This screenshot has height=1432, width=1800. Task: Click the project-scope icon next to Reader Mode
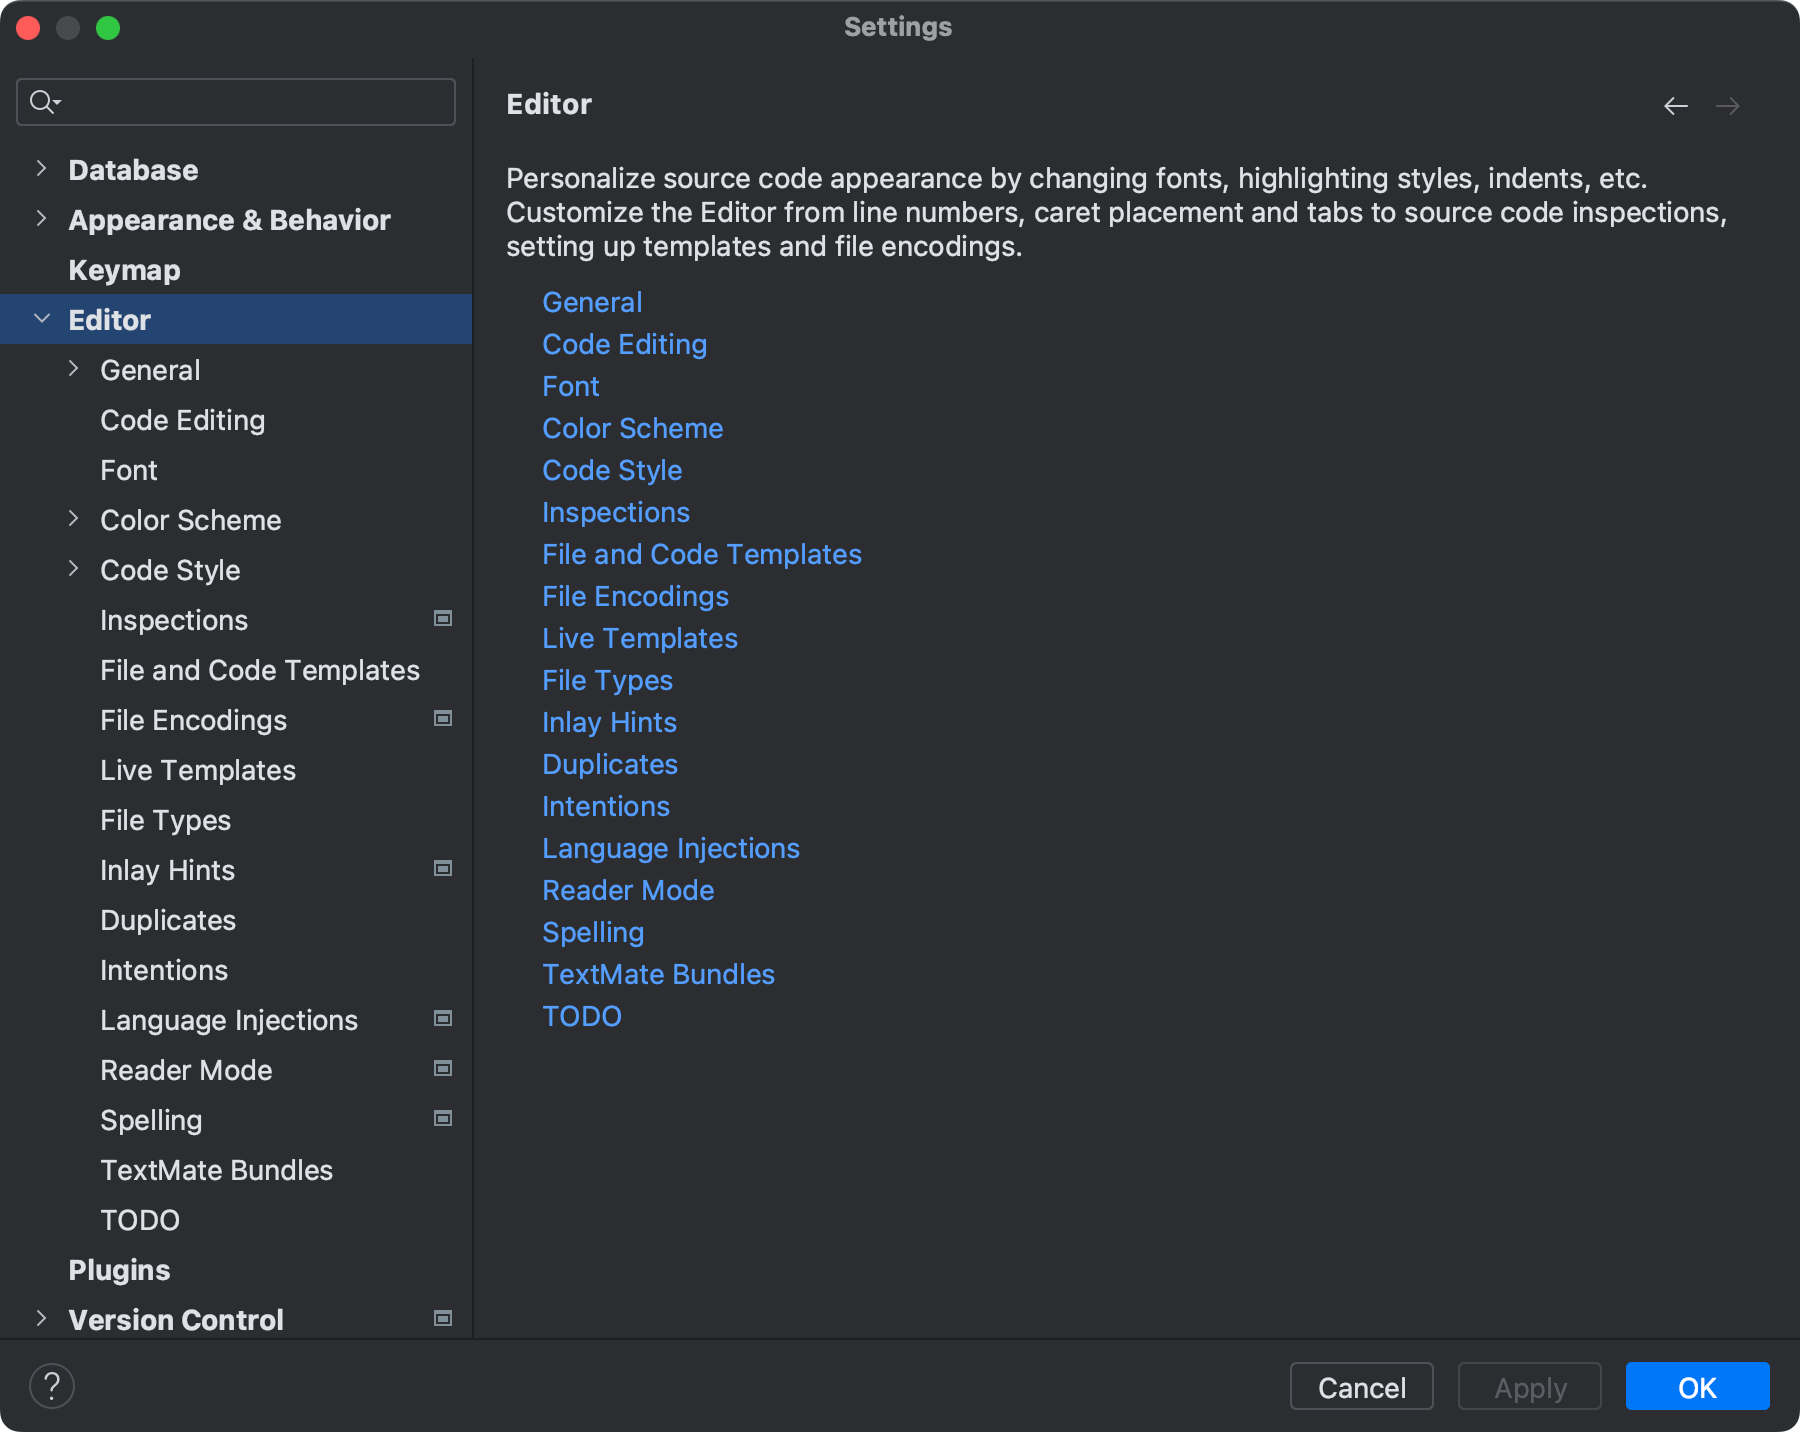coord(442,1069)
